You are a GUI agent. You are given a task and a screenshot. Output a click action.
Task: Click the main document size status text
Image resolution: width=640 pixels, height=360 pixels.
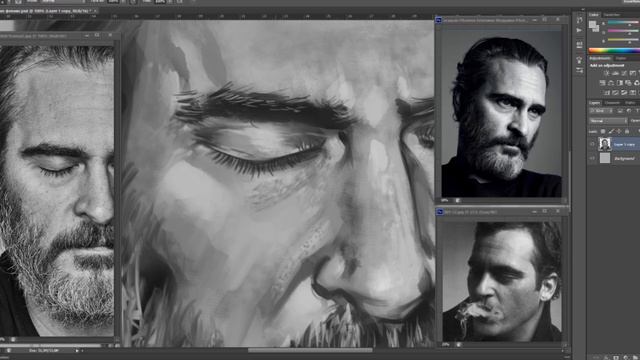44,350
